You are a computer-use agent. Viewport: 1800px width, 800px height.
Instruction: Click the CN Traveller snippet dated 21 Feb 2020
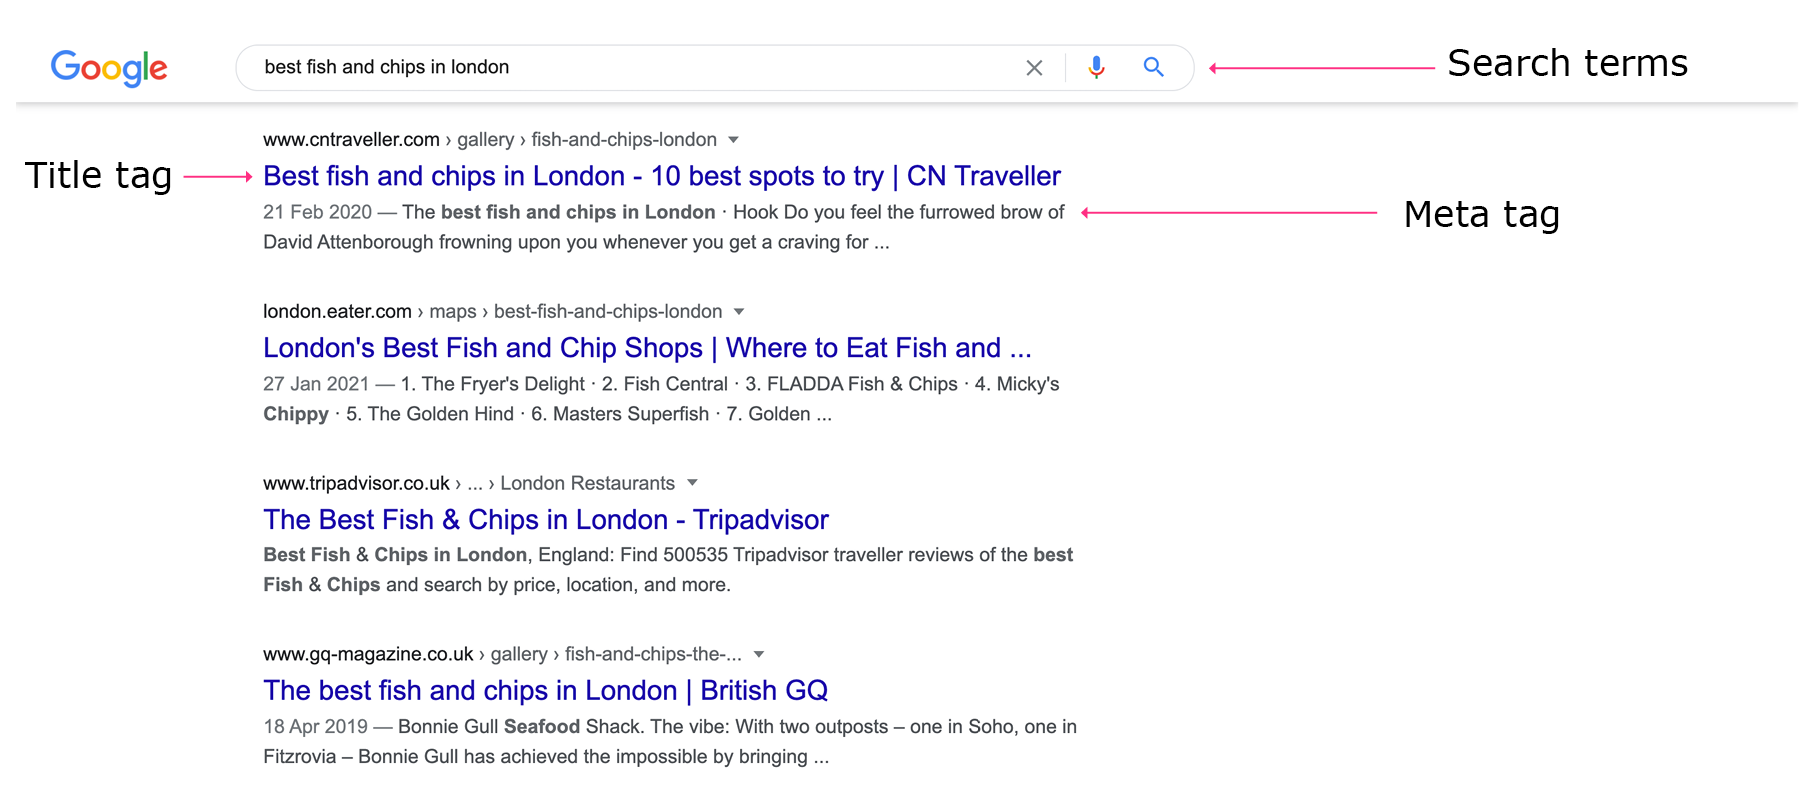click(663, 227)
